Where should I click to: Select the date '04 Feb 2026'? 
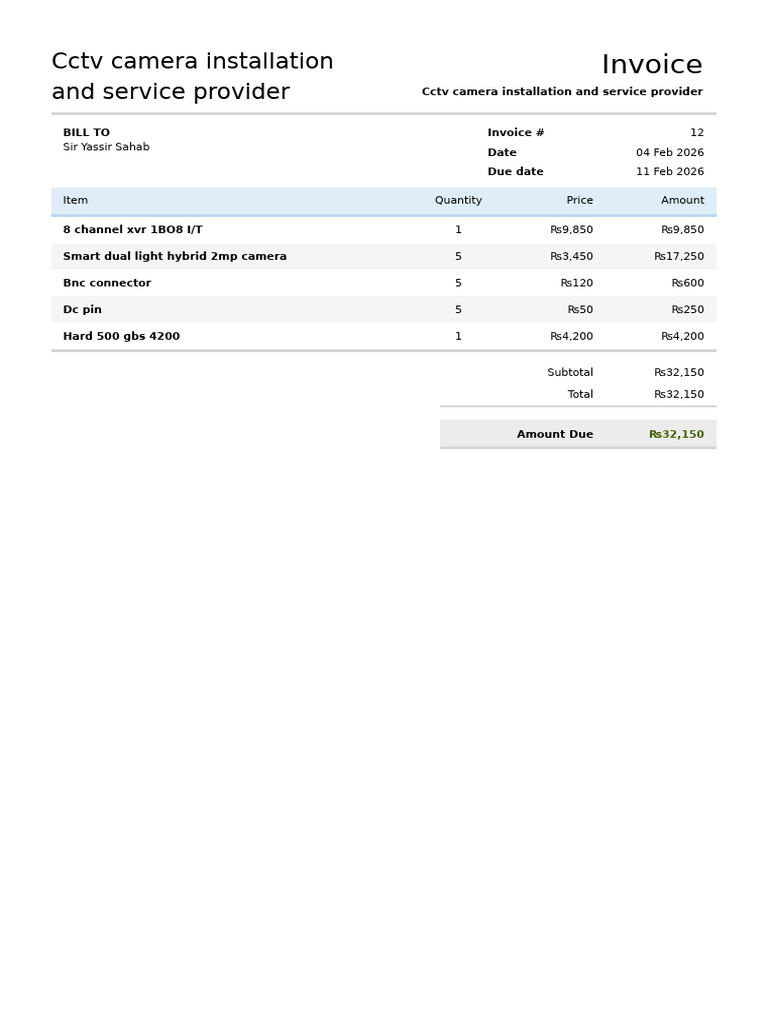pyautogui.click(x=670, y=152)
